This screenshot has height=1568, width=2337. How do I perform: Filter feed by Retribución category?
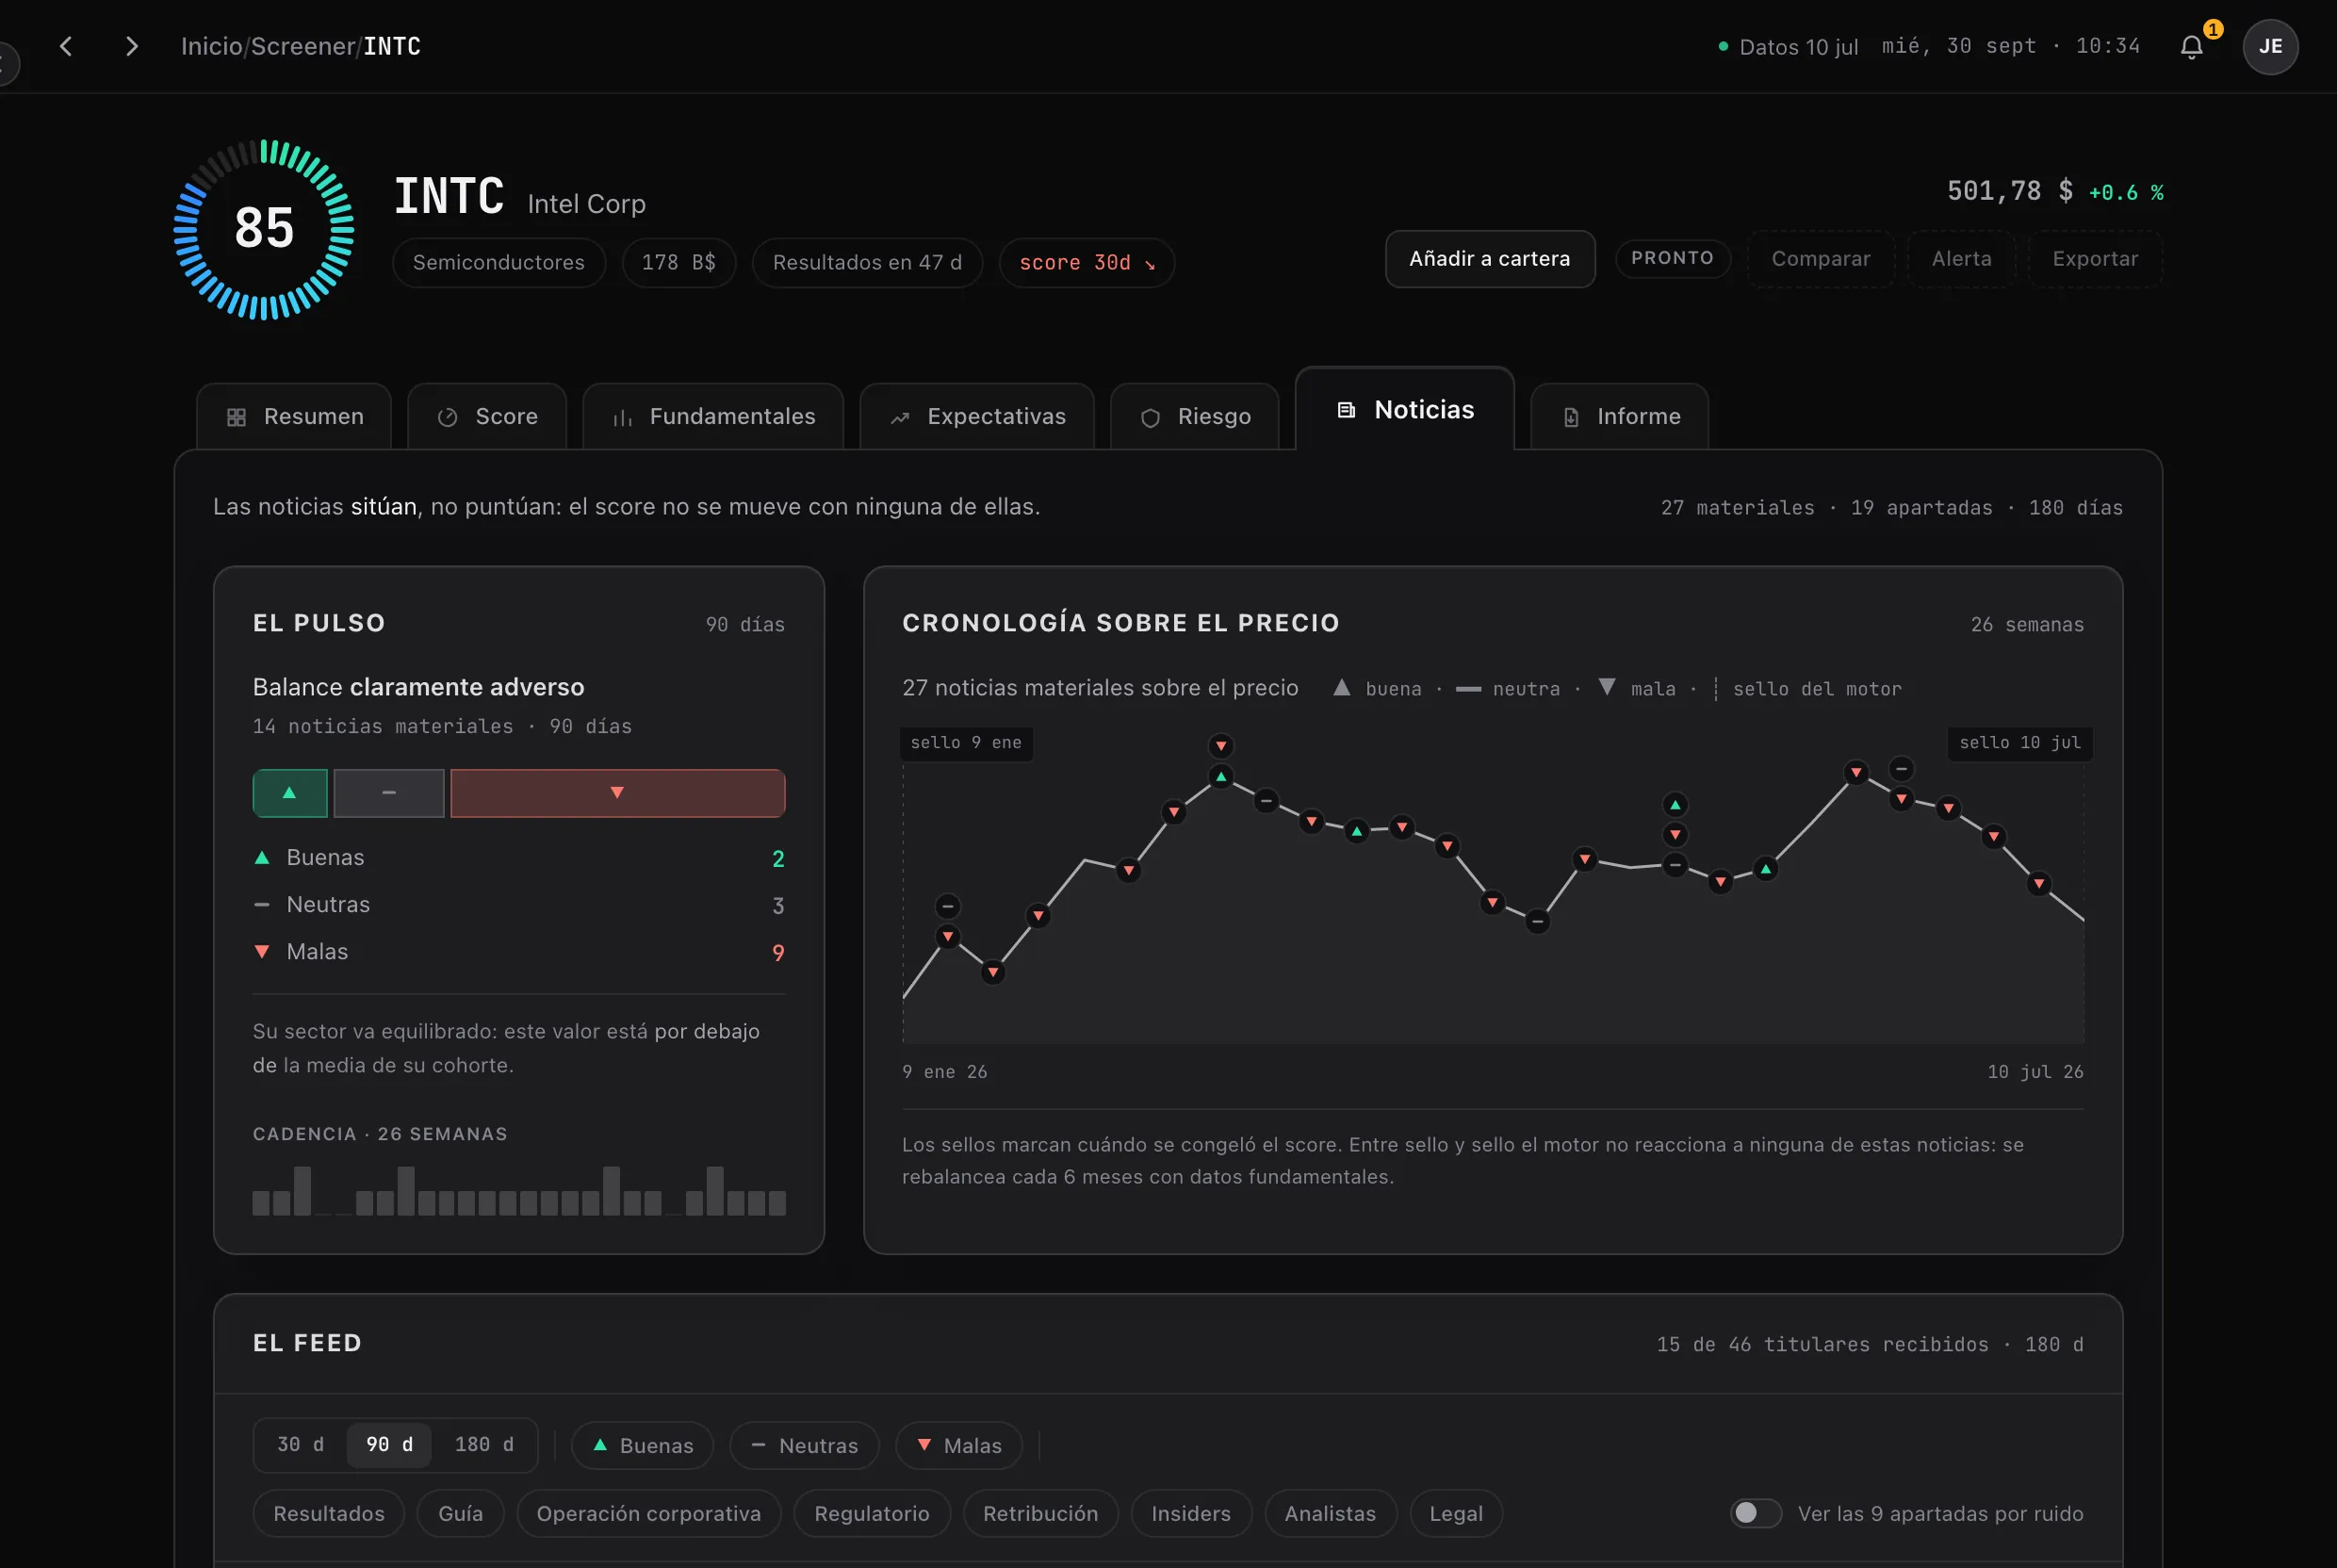pos(1040,1514)
